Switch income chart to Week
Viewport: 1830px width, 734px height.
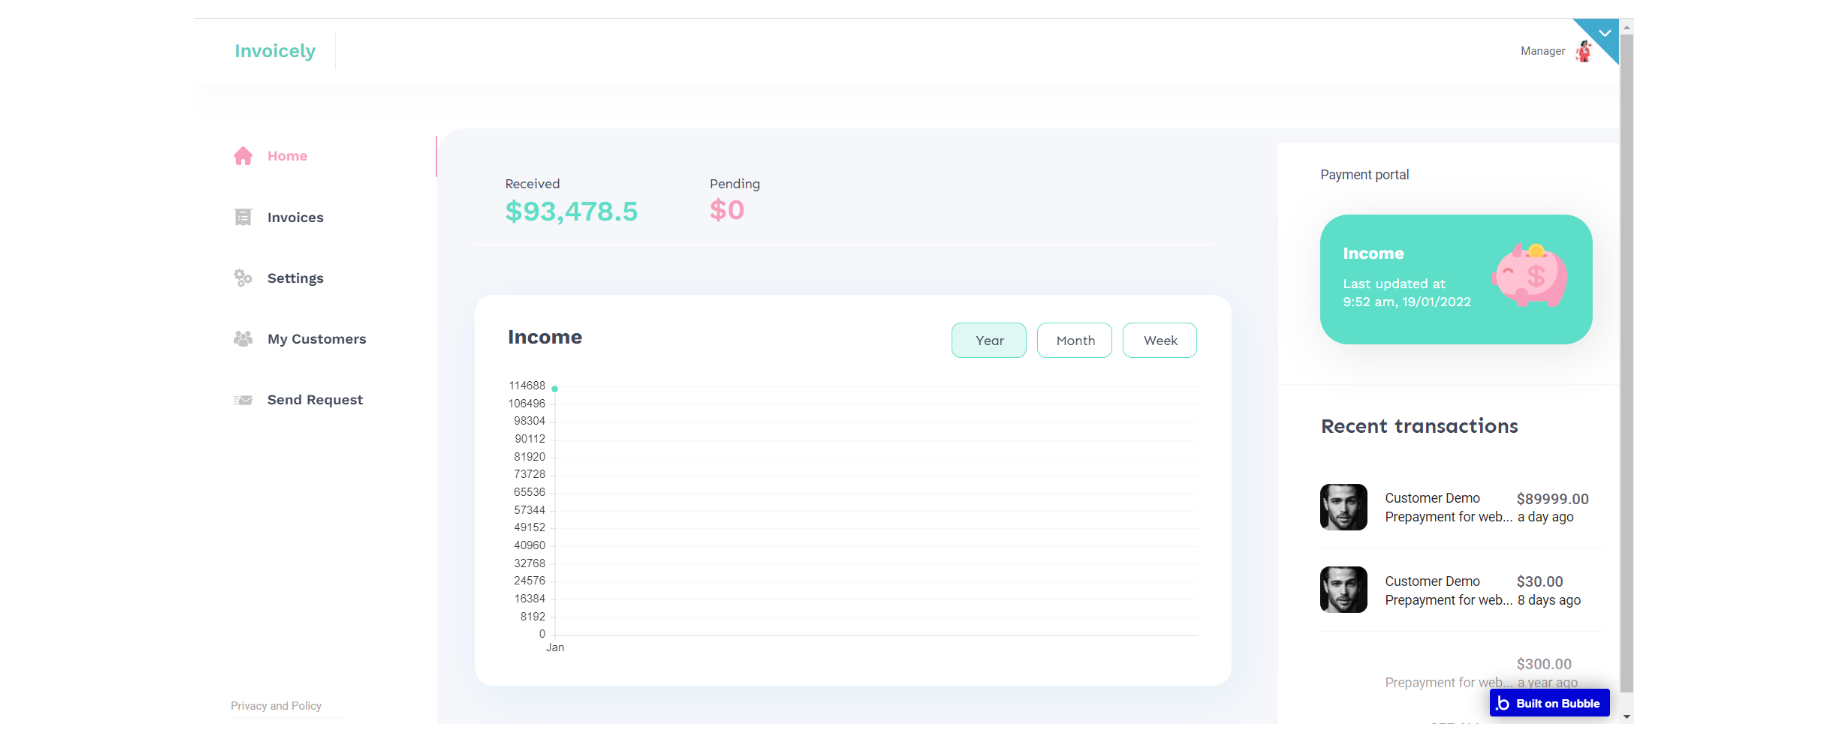1160,340
